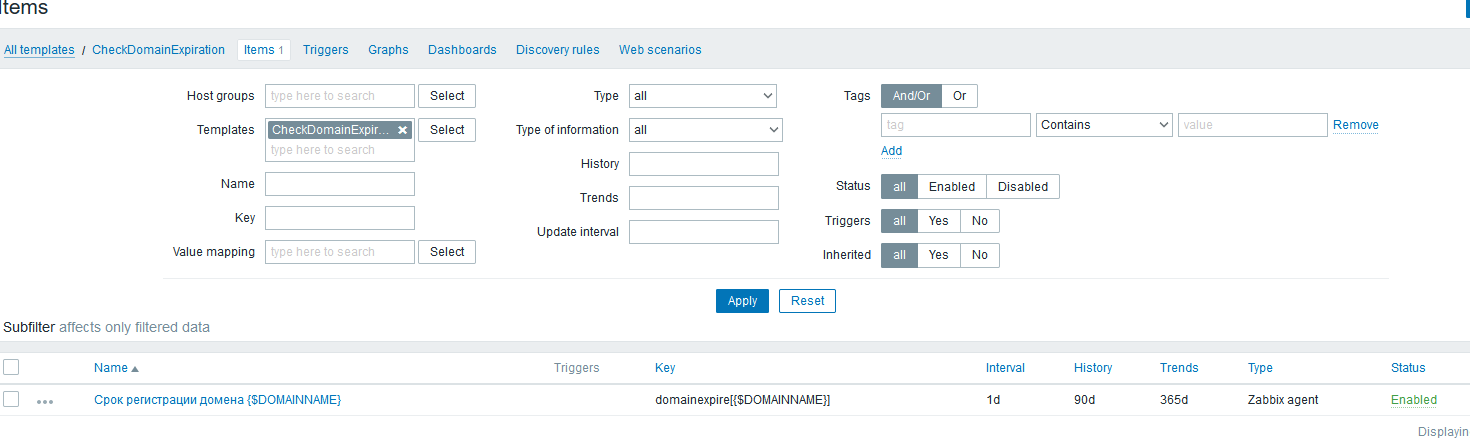Open Type of information dropdown
Image resolution: width=1470 pixels, height=444 pixels.
click(706, 130)
